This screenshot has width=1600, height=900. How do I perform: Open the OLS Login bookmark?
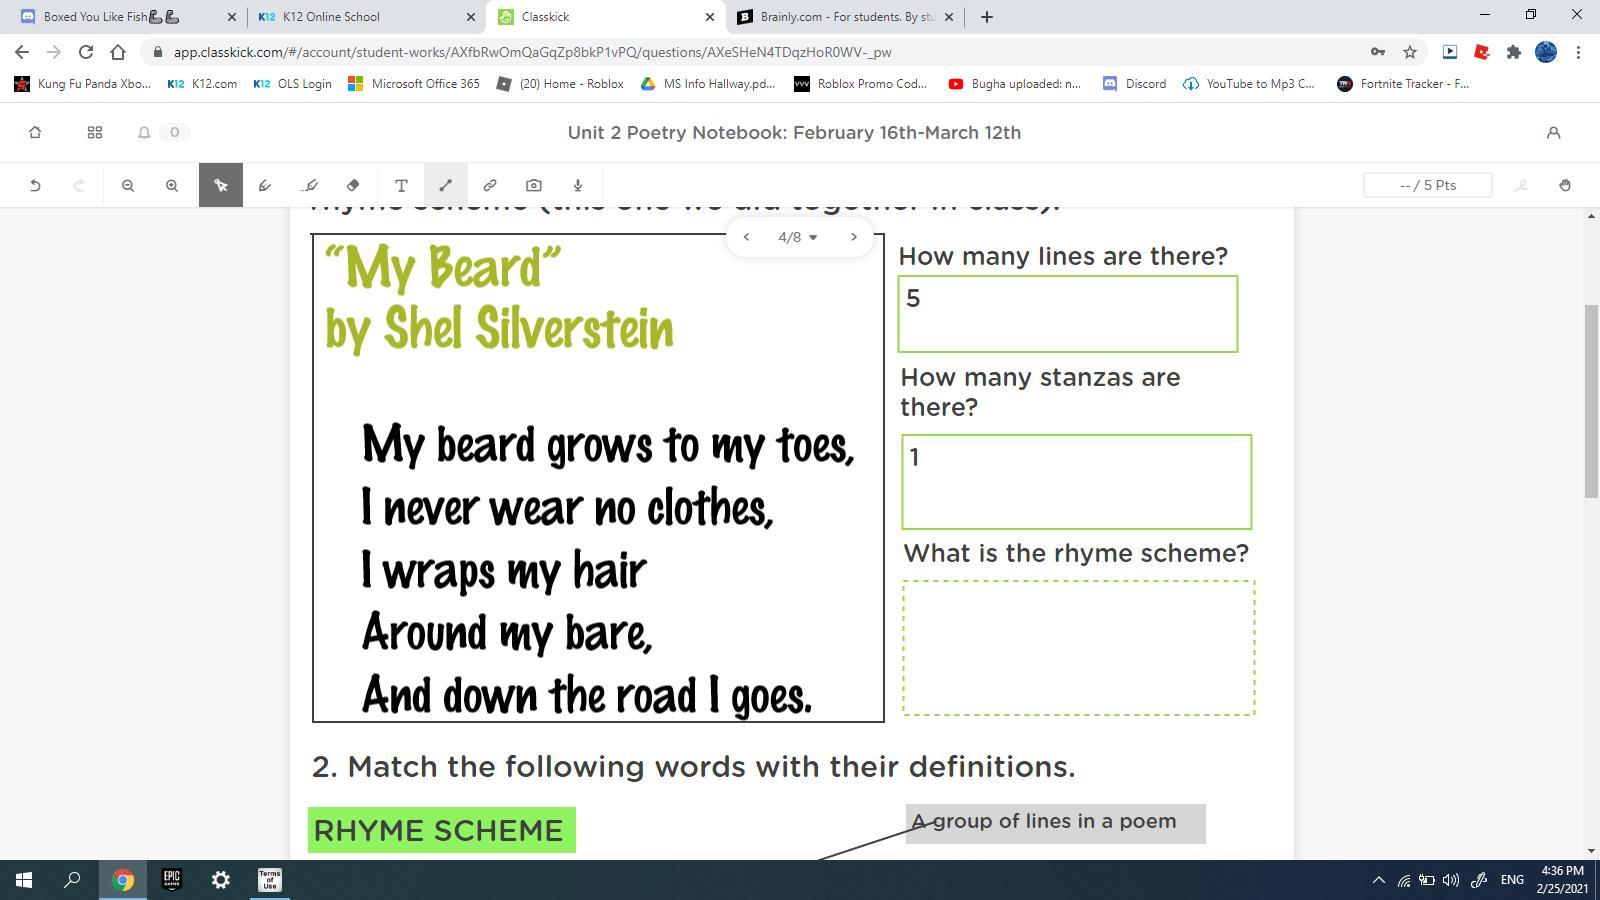(293, 84)
